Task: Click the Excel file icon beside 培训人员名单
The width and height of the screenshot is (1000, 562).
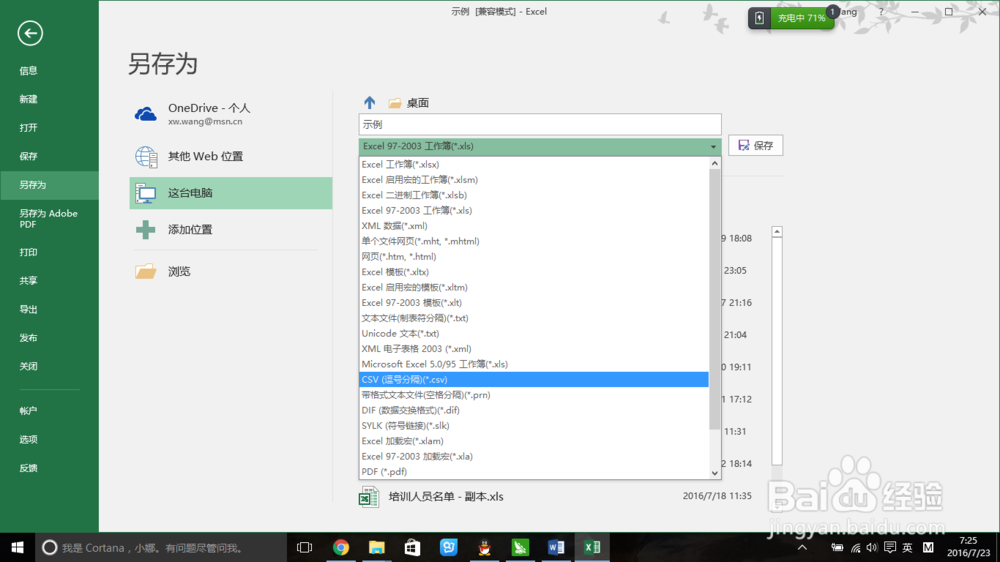Action: point(369,496)
